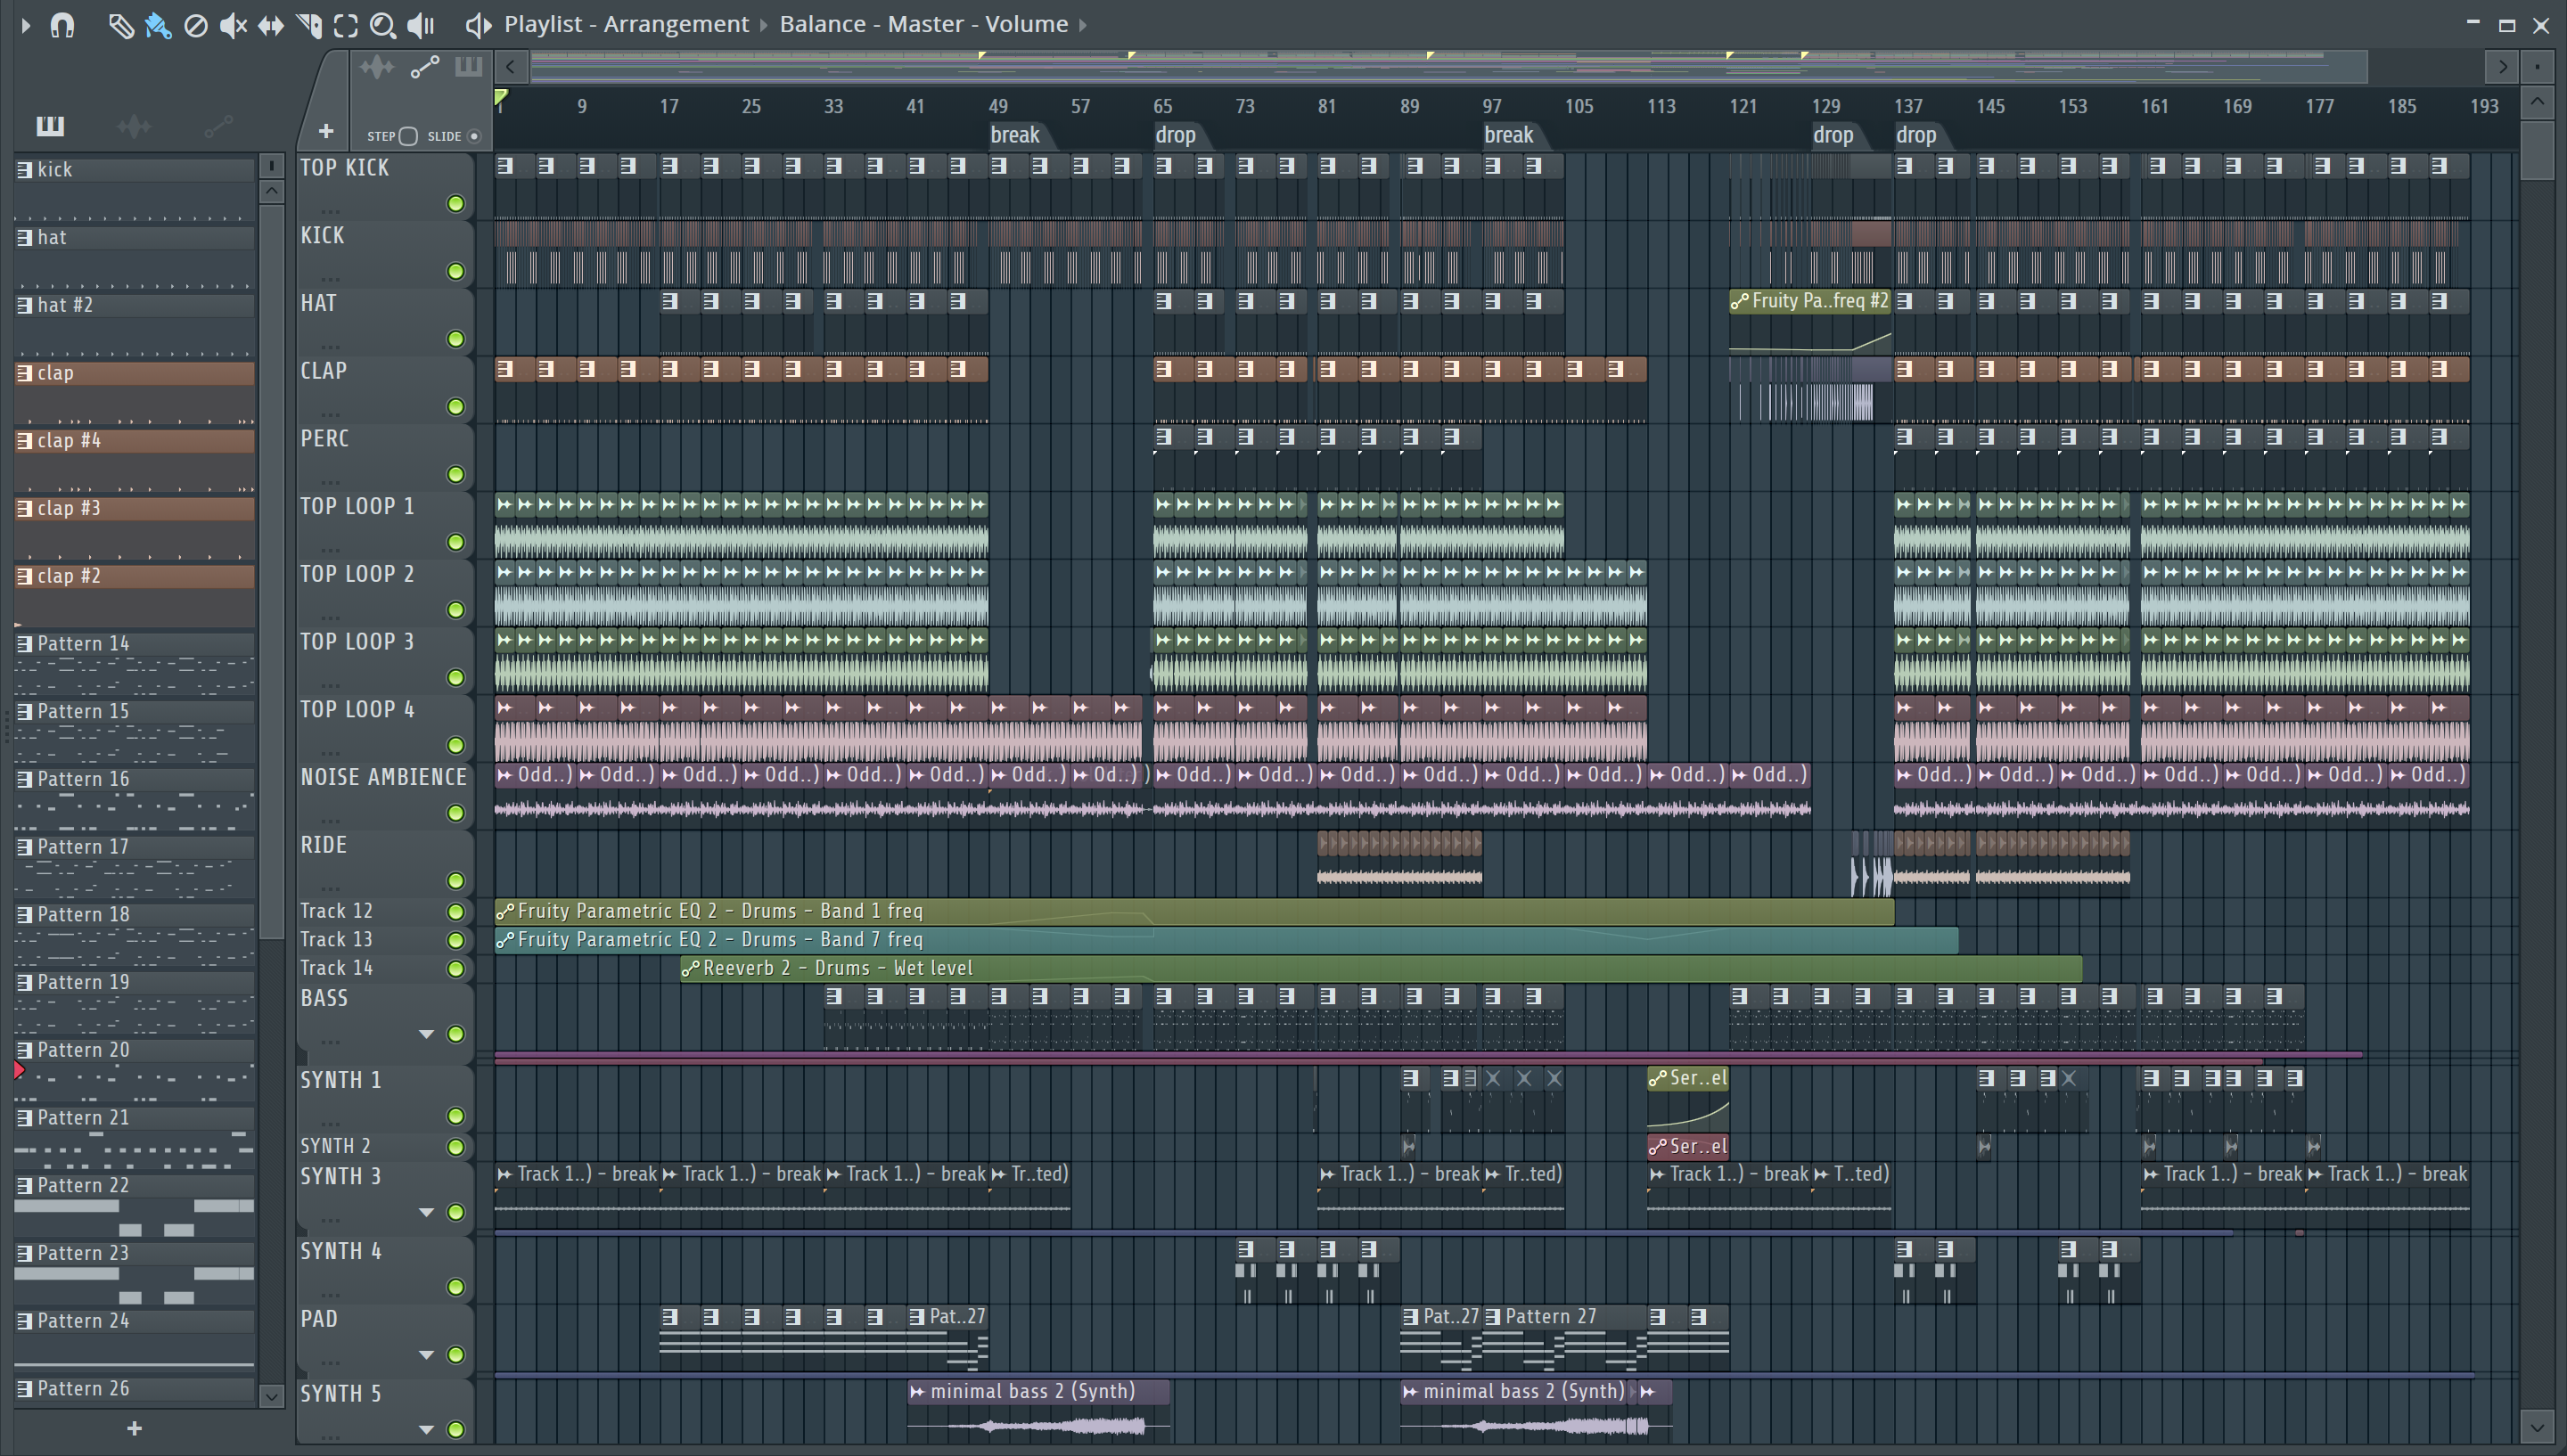This screenshot has width=2567, height=1456.
Task: Mute the HAT track
Action: tap(456, 340)
